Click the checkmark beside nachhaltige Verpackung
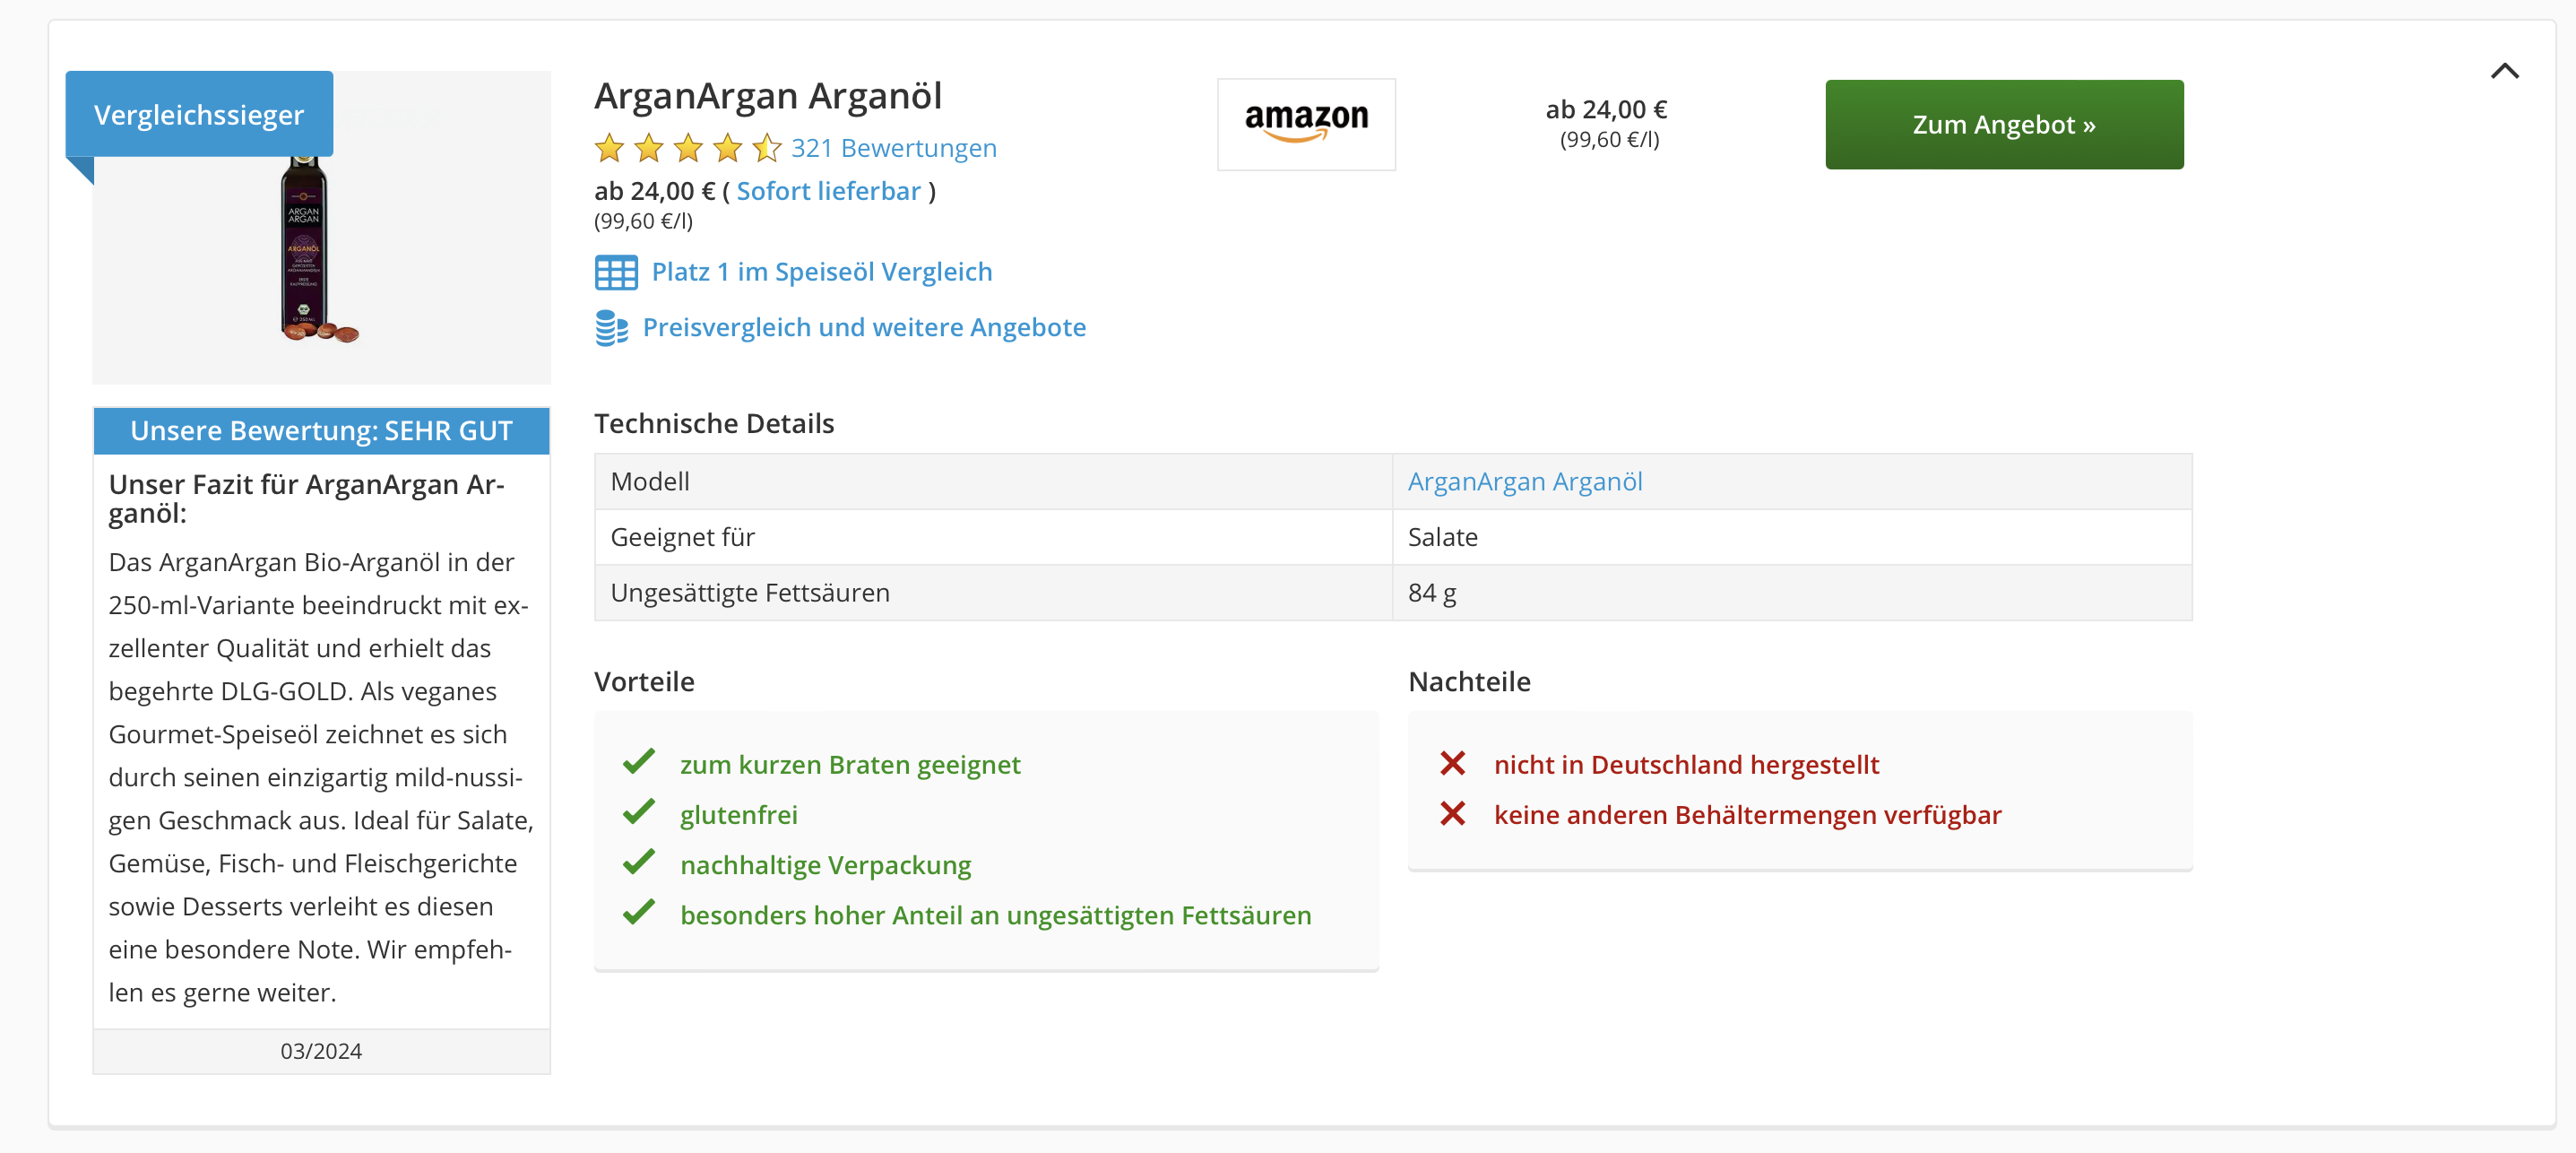 (x=638, y=864)
